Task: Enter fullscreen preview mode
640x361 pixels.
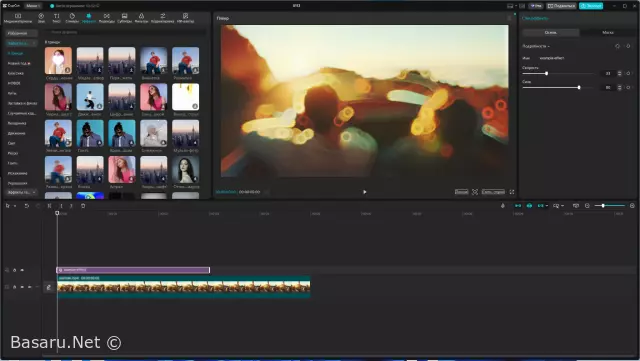Action: (512, 192)
